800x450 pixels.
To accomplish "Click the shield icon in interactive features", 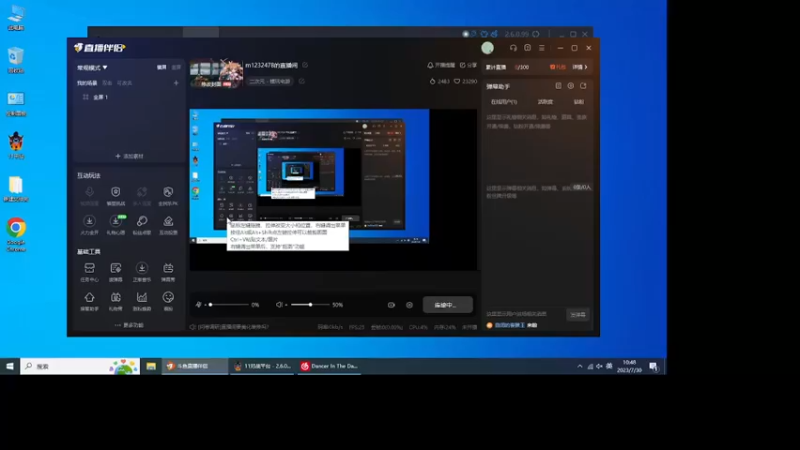I will pyautogui.click(x=116, y=192).
